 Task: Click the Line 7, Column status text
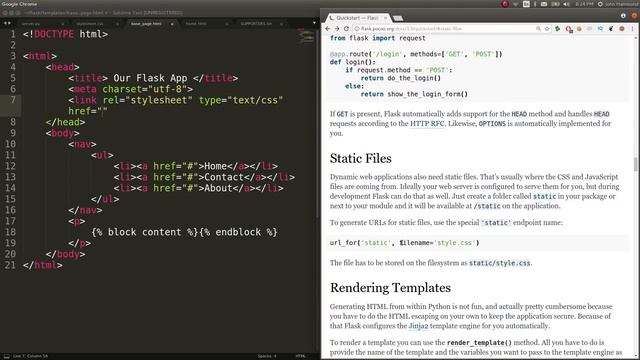tap(30, 356)
